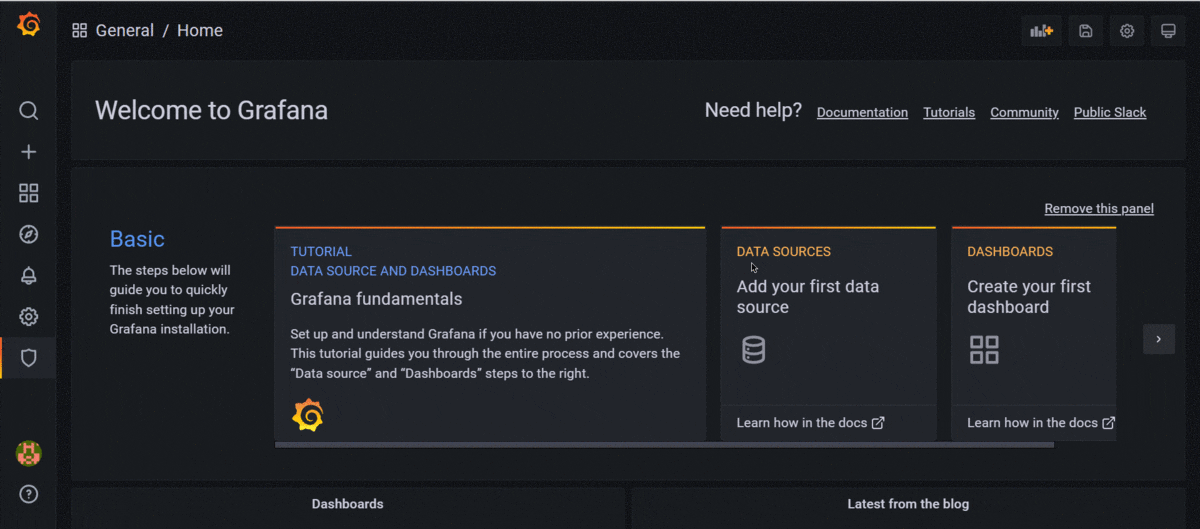
Task: Click the TUTORIAL label
Action: (321, 252)
